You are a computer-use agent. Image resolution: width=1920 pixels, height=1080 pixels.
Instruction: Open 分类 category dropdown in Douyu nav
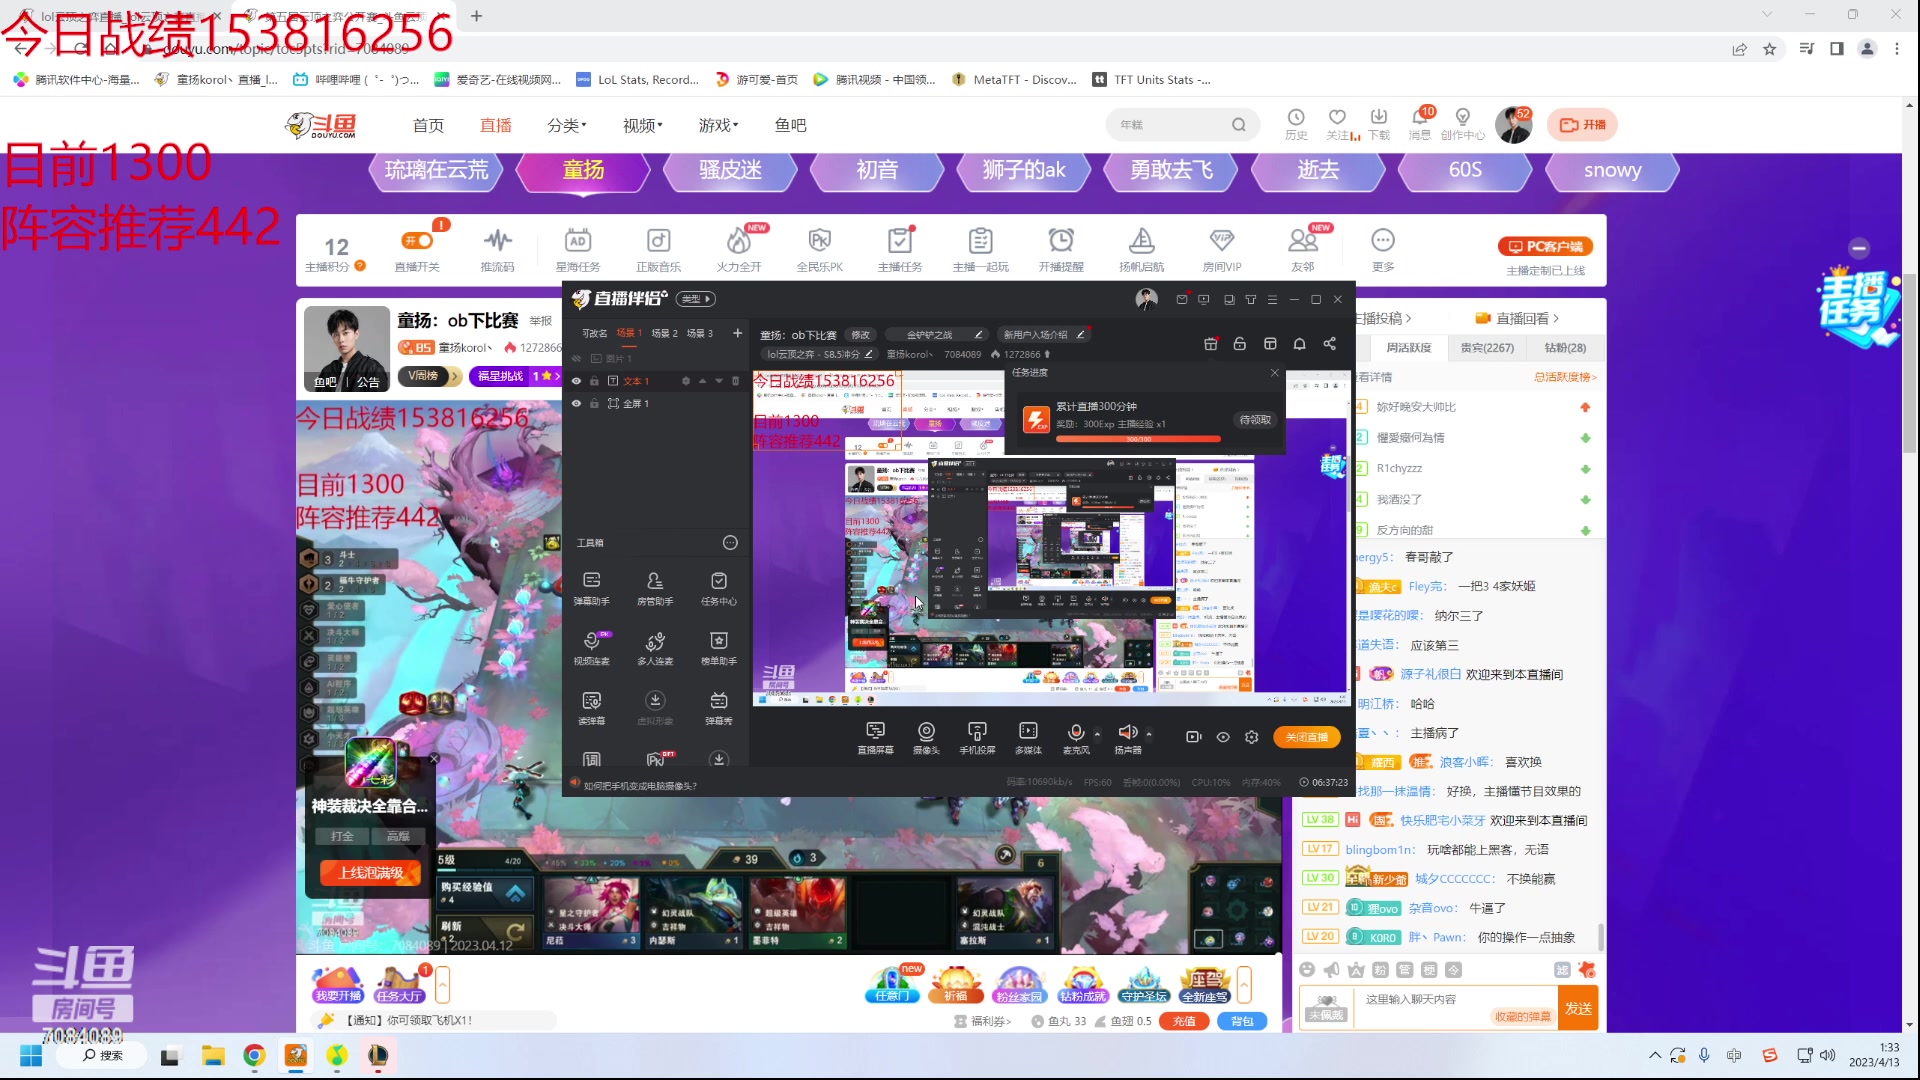click(567, 125)
